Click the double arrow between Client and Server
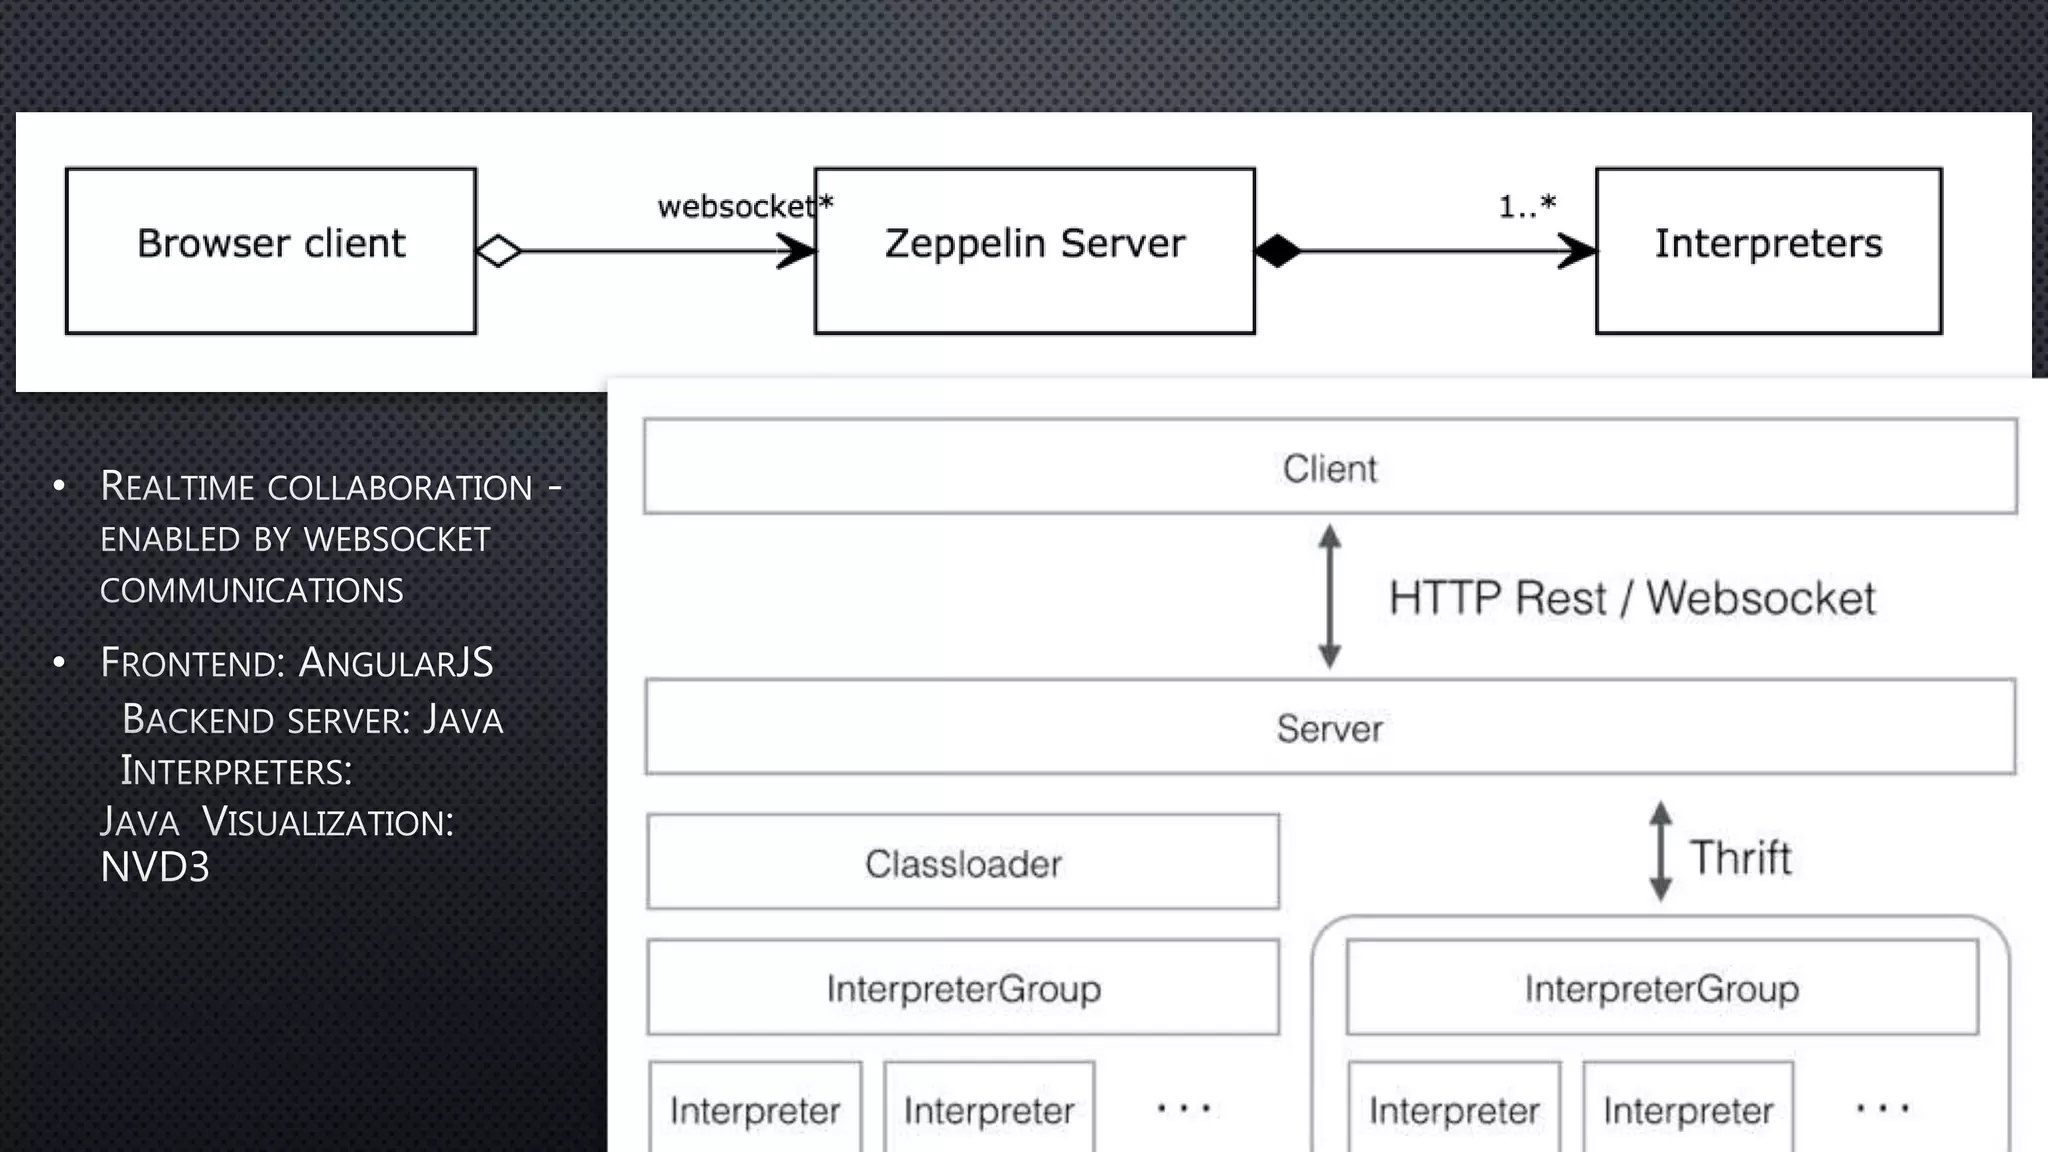The image size is (2048, 1152). [x=1330, y=597]
